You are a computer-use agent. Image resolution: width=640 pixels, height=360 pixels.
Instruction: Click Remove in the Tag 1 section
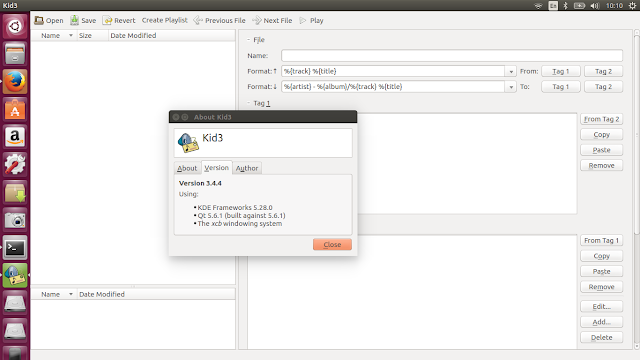coord(602,165)
